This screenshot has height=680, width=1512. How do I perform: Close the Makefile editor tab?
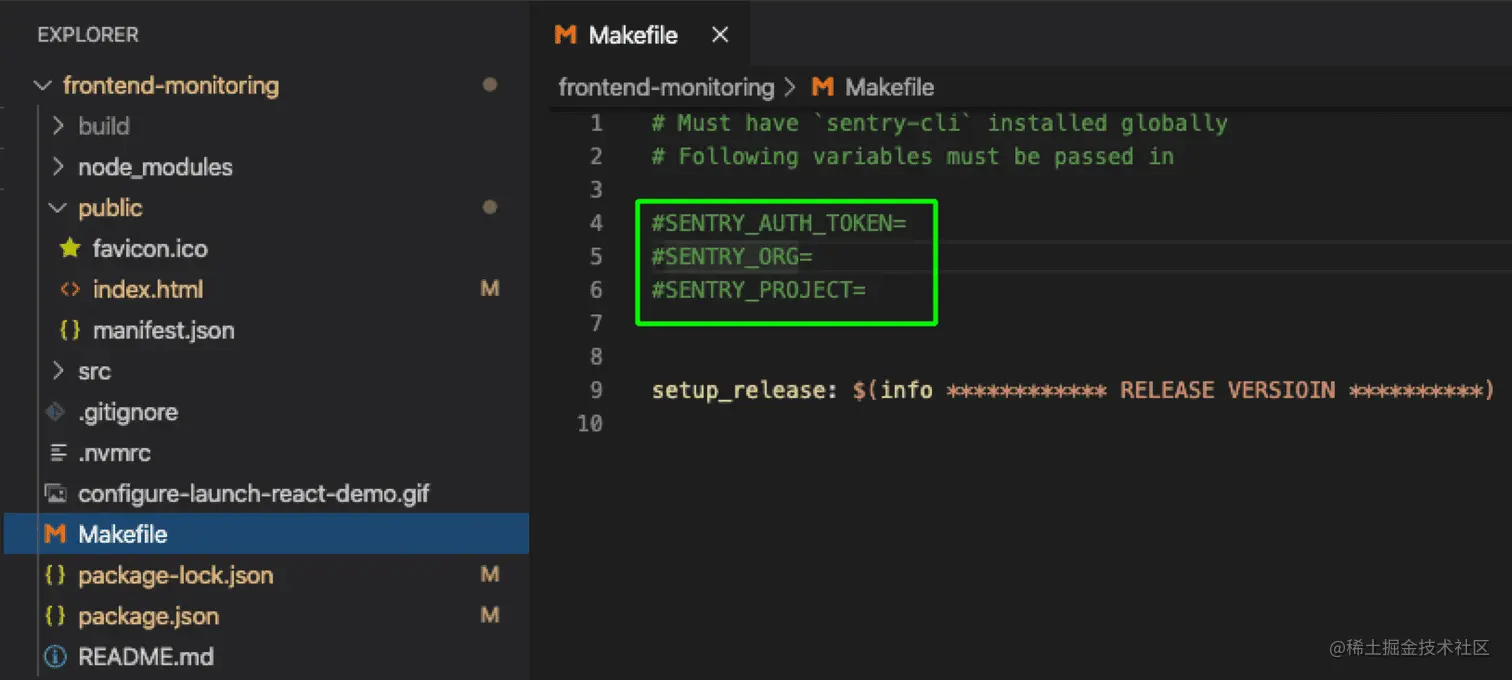tap(719, 35)
